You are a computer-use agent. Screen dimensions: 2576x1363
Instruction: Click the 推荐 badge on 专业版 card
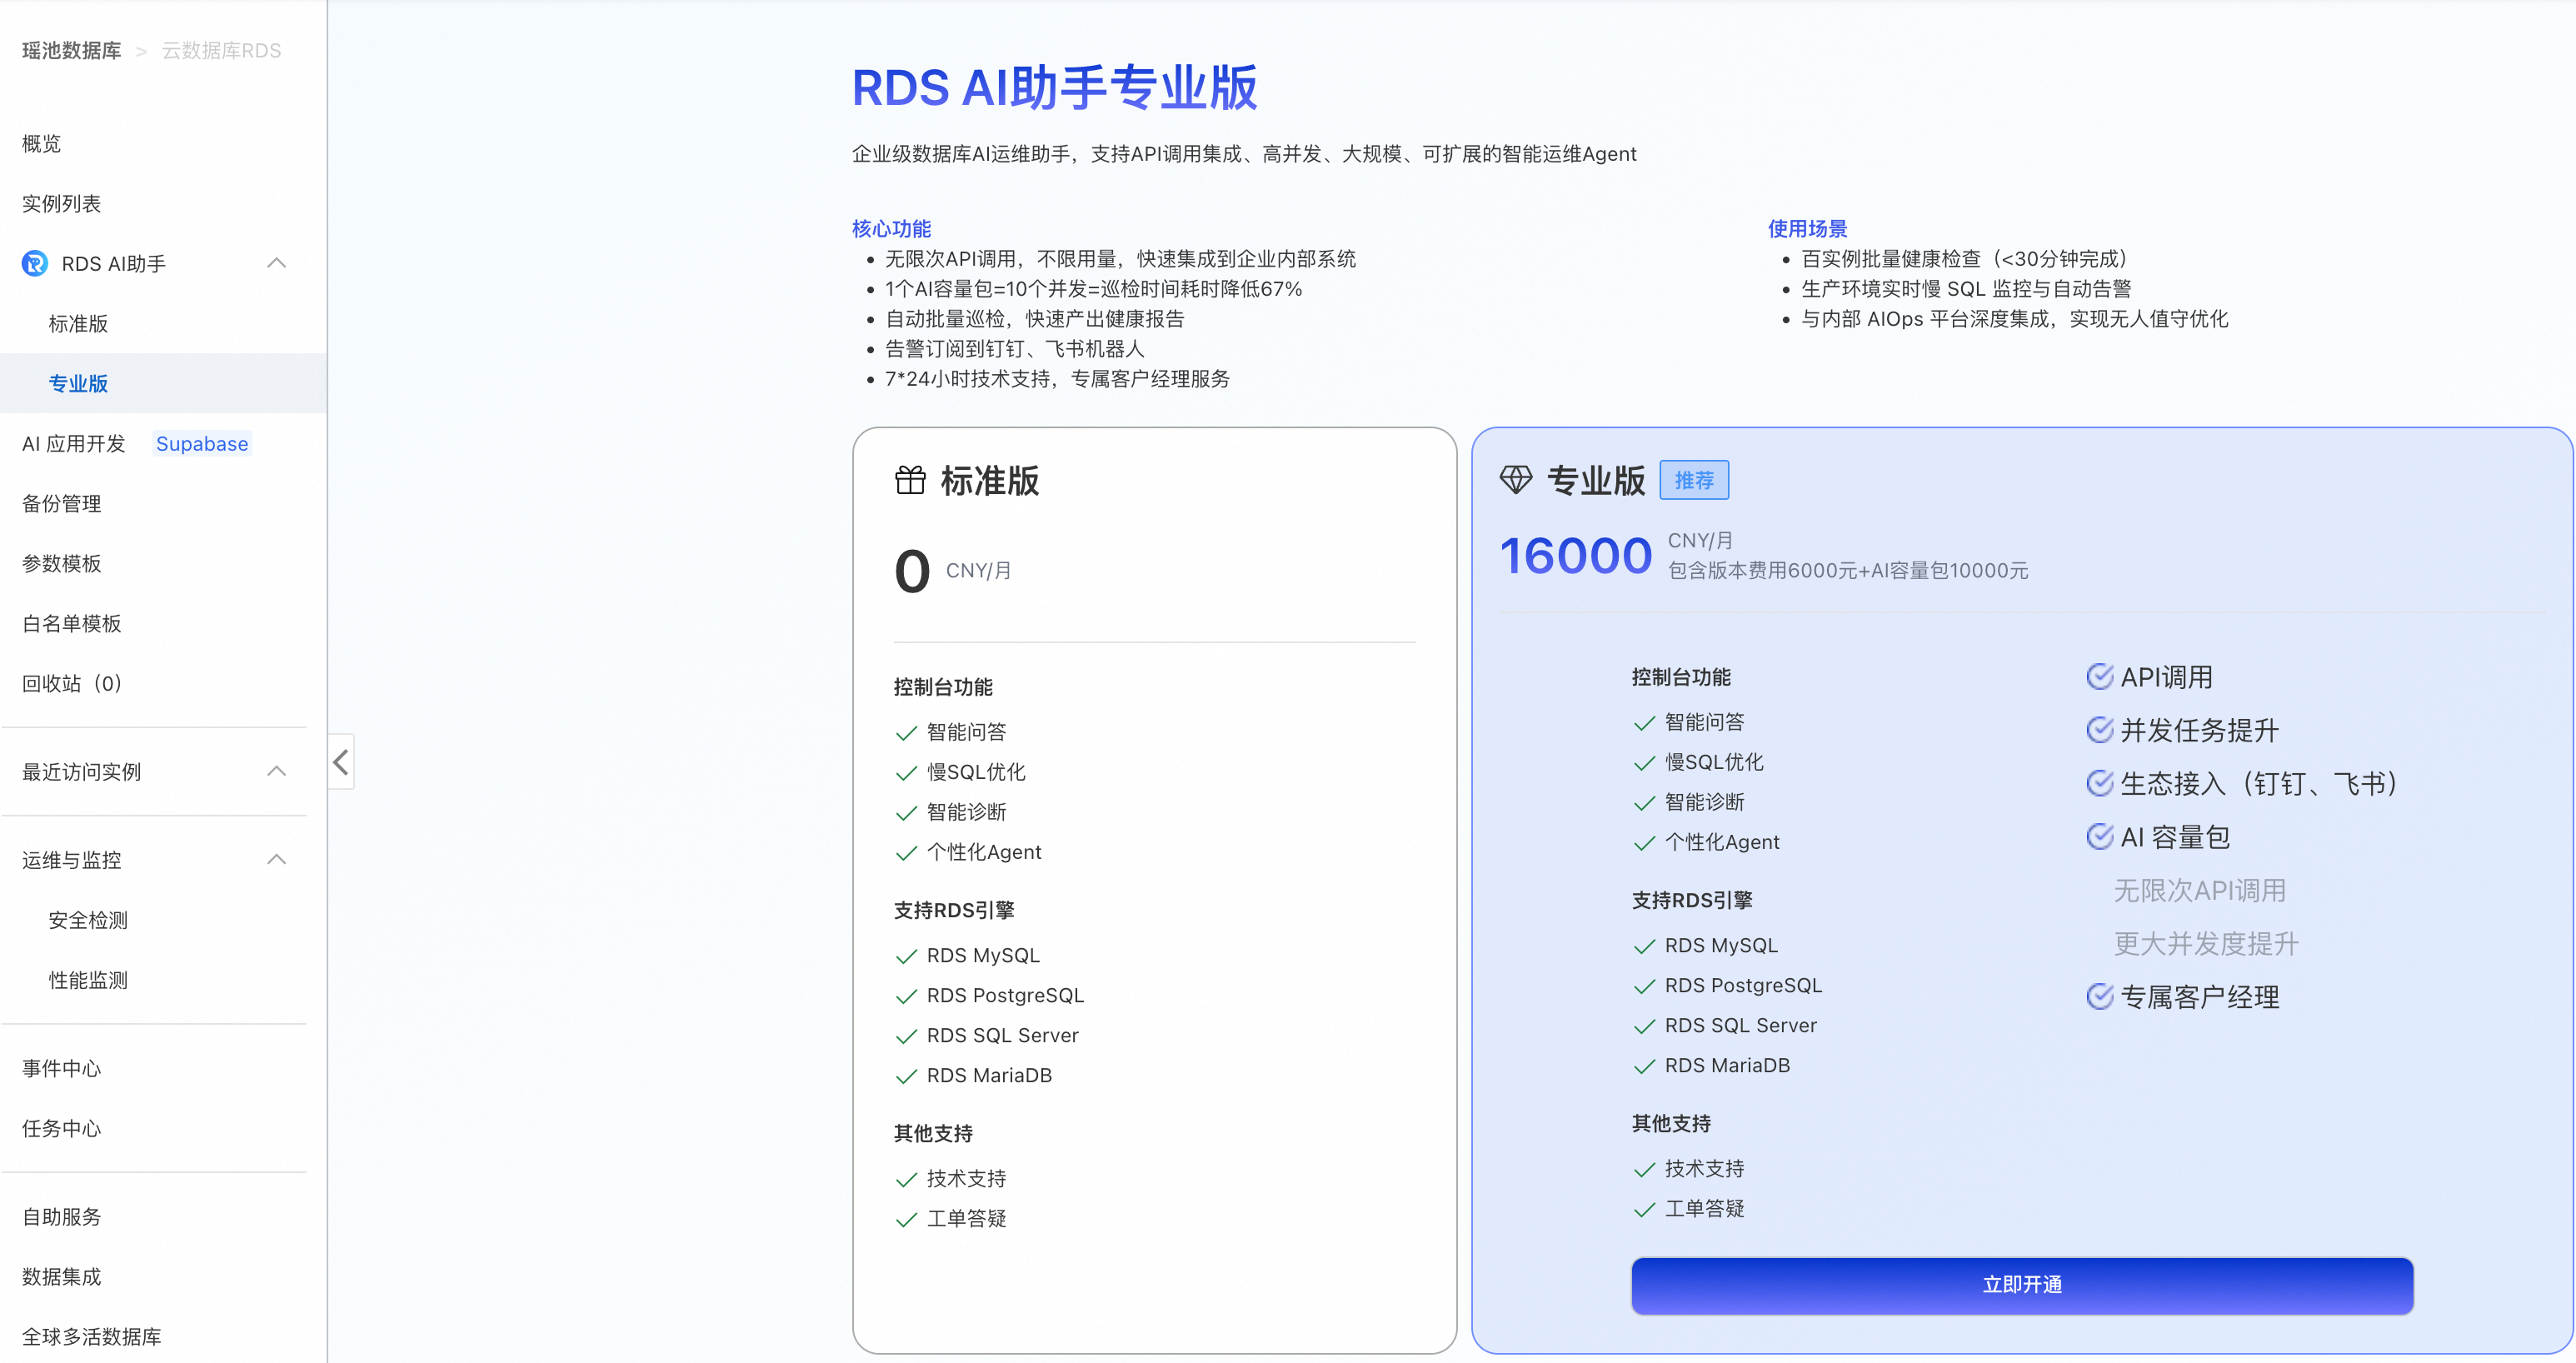click(1694, 480)
